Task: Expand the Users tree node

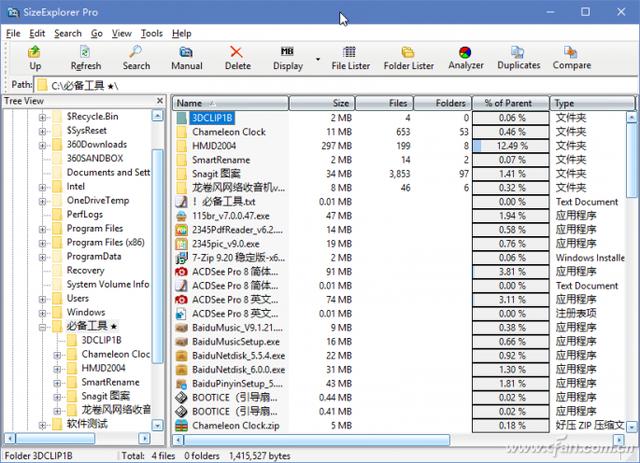Action: pyautogui.click(x=42, y=299)
